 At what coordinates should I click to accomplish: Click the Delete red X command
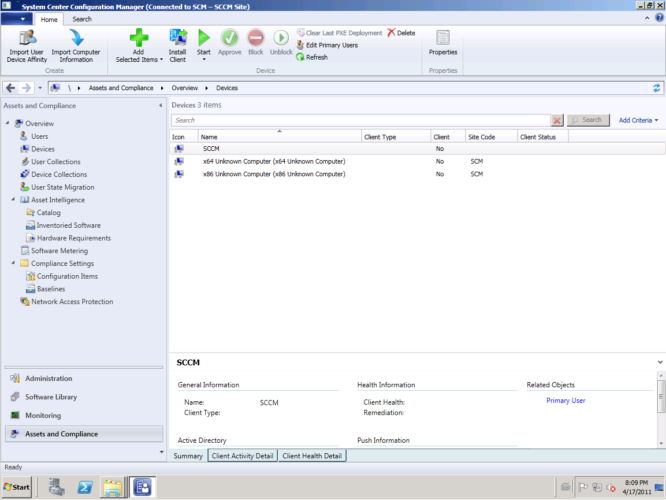[x=401, y=33]
